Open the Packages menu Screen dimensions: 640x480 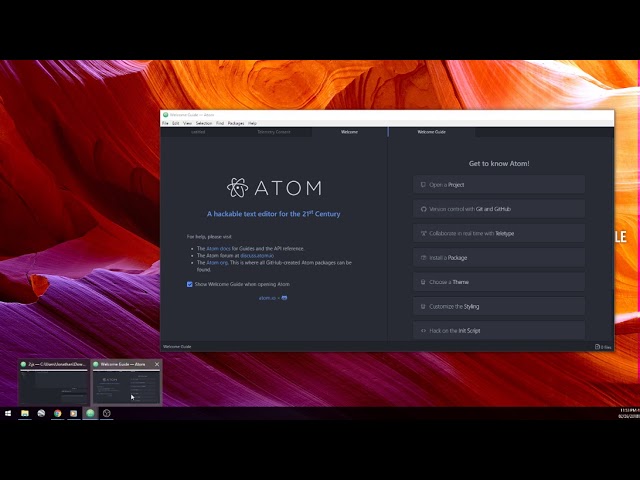(236, 123)
